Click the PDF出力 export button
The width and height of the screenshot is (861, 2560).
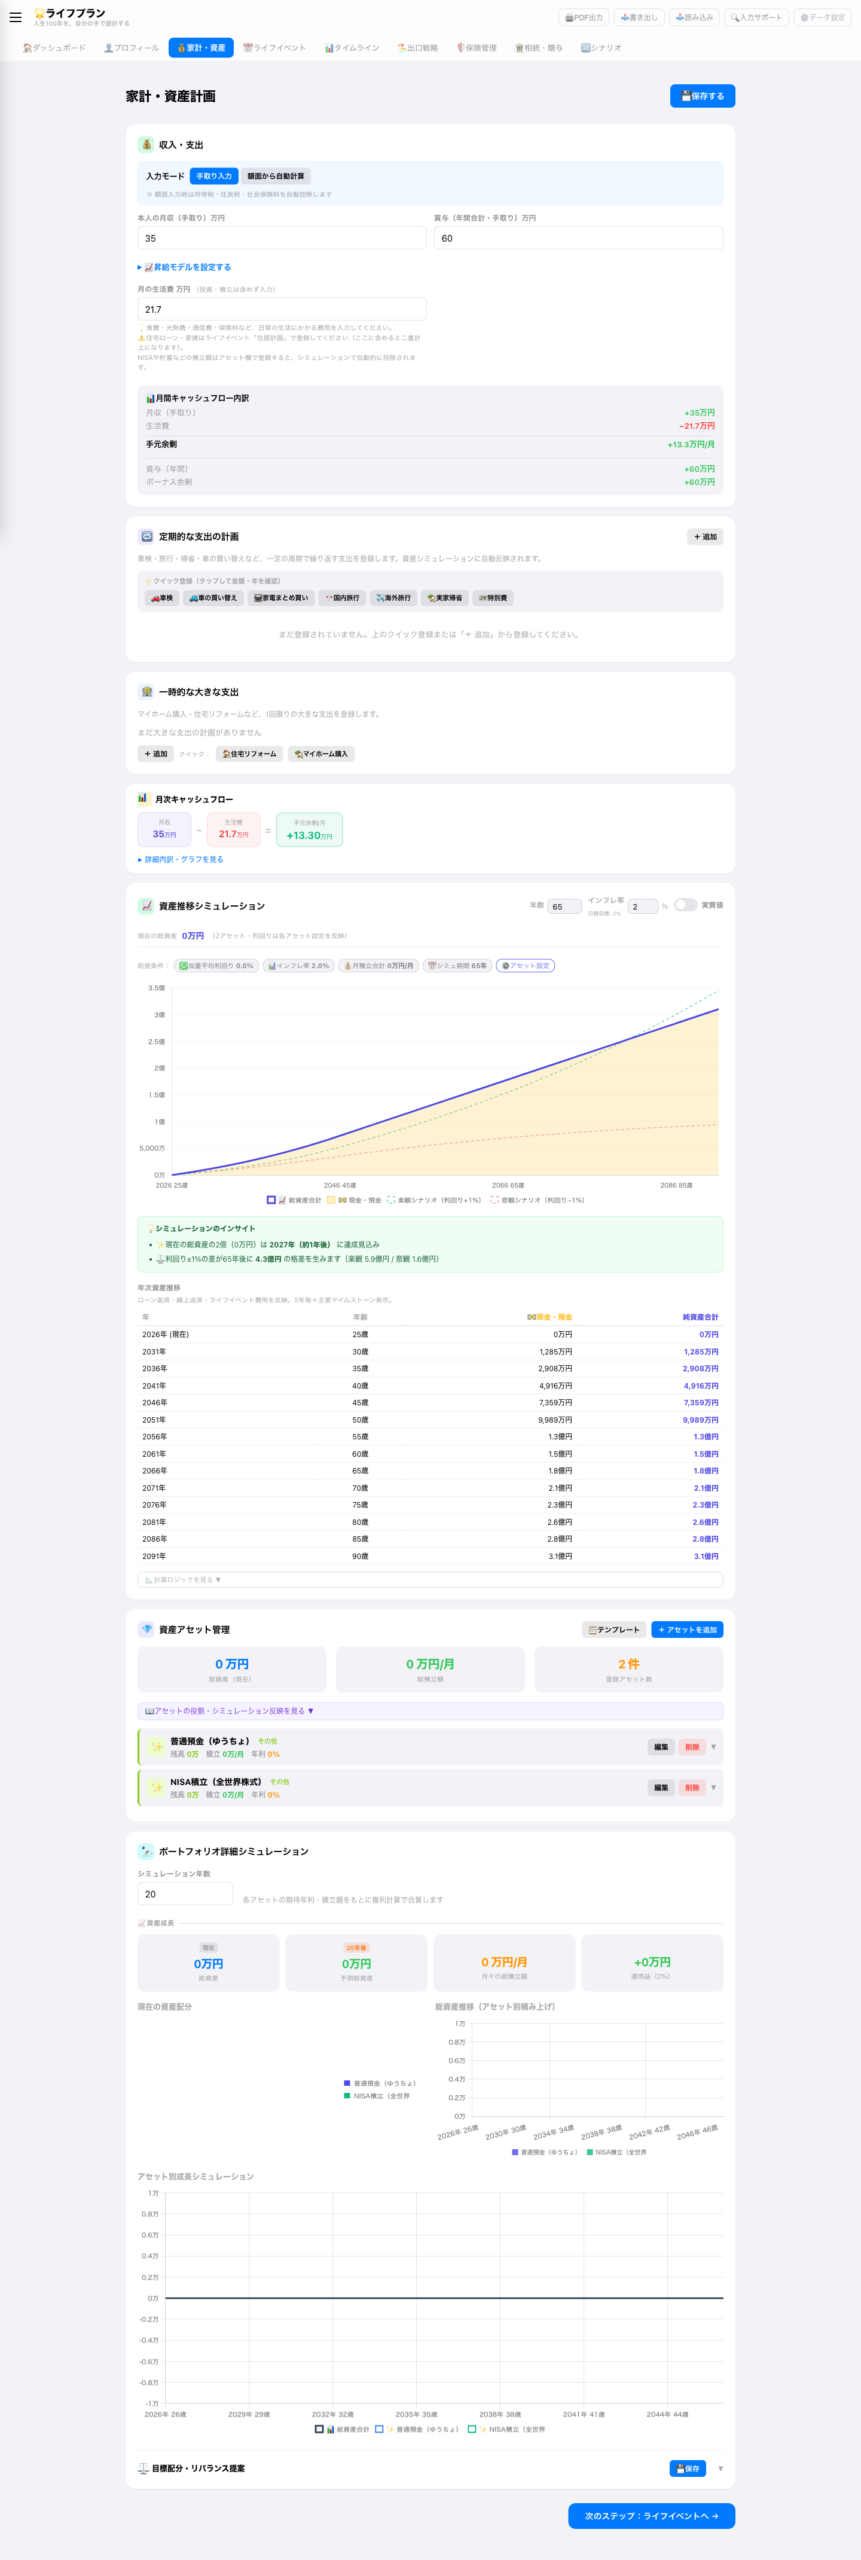(x=584, y=18)
